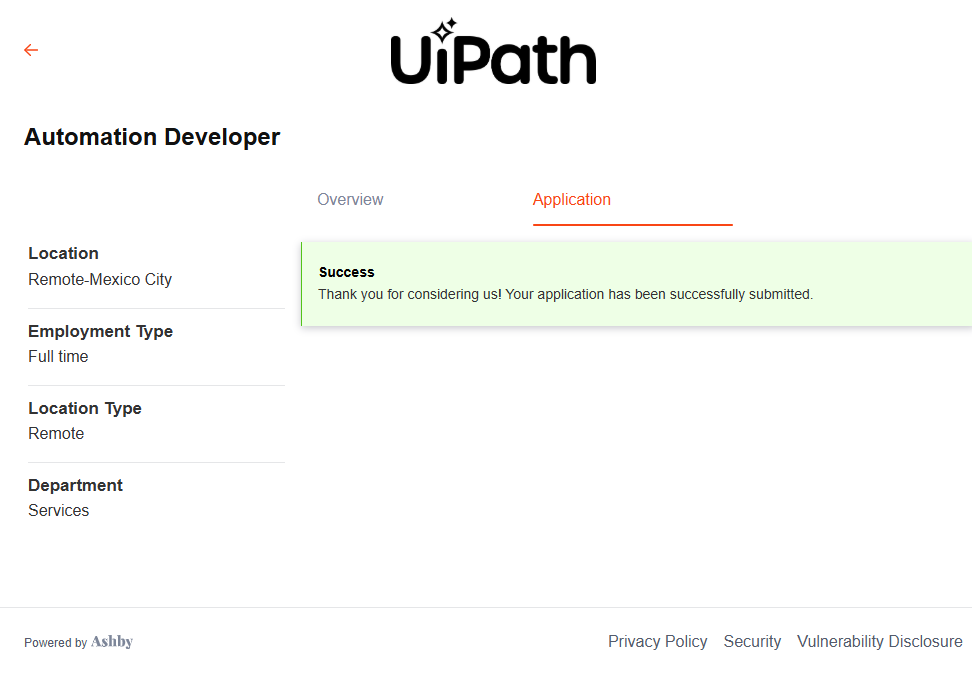This screenshot has width=972, height=678.
Task: Select the Application tab
Action: [x=571, y=200]
